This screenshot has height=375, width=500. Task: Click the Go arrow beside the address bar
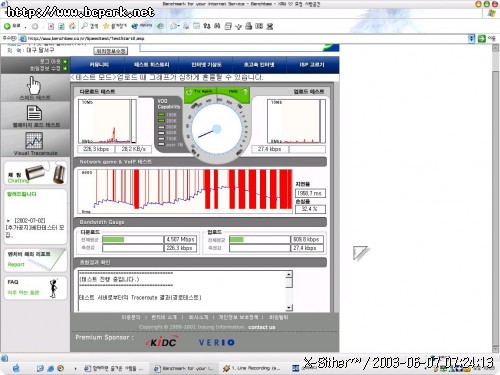(x=481, y=39)
